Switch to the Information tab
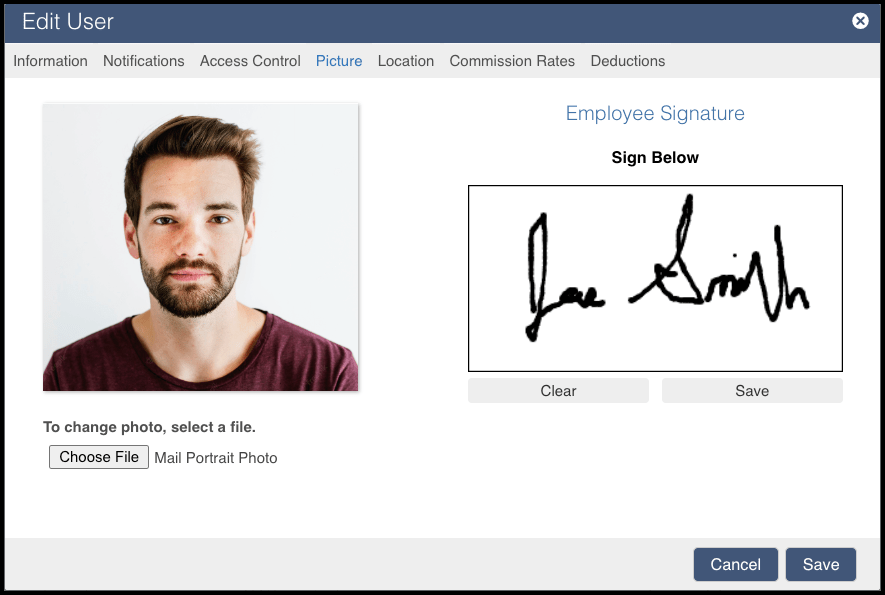 (x=50, y=61)
